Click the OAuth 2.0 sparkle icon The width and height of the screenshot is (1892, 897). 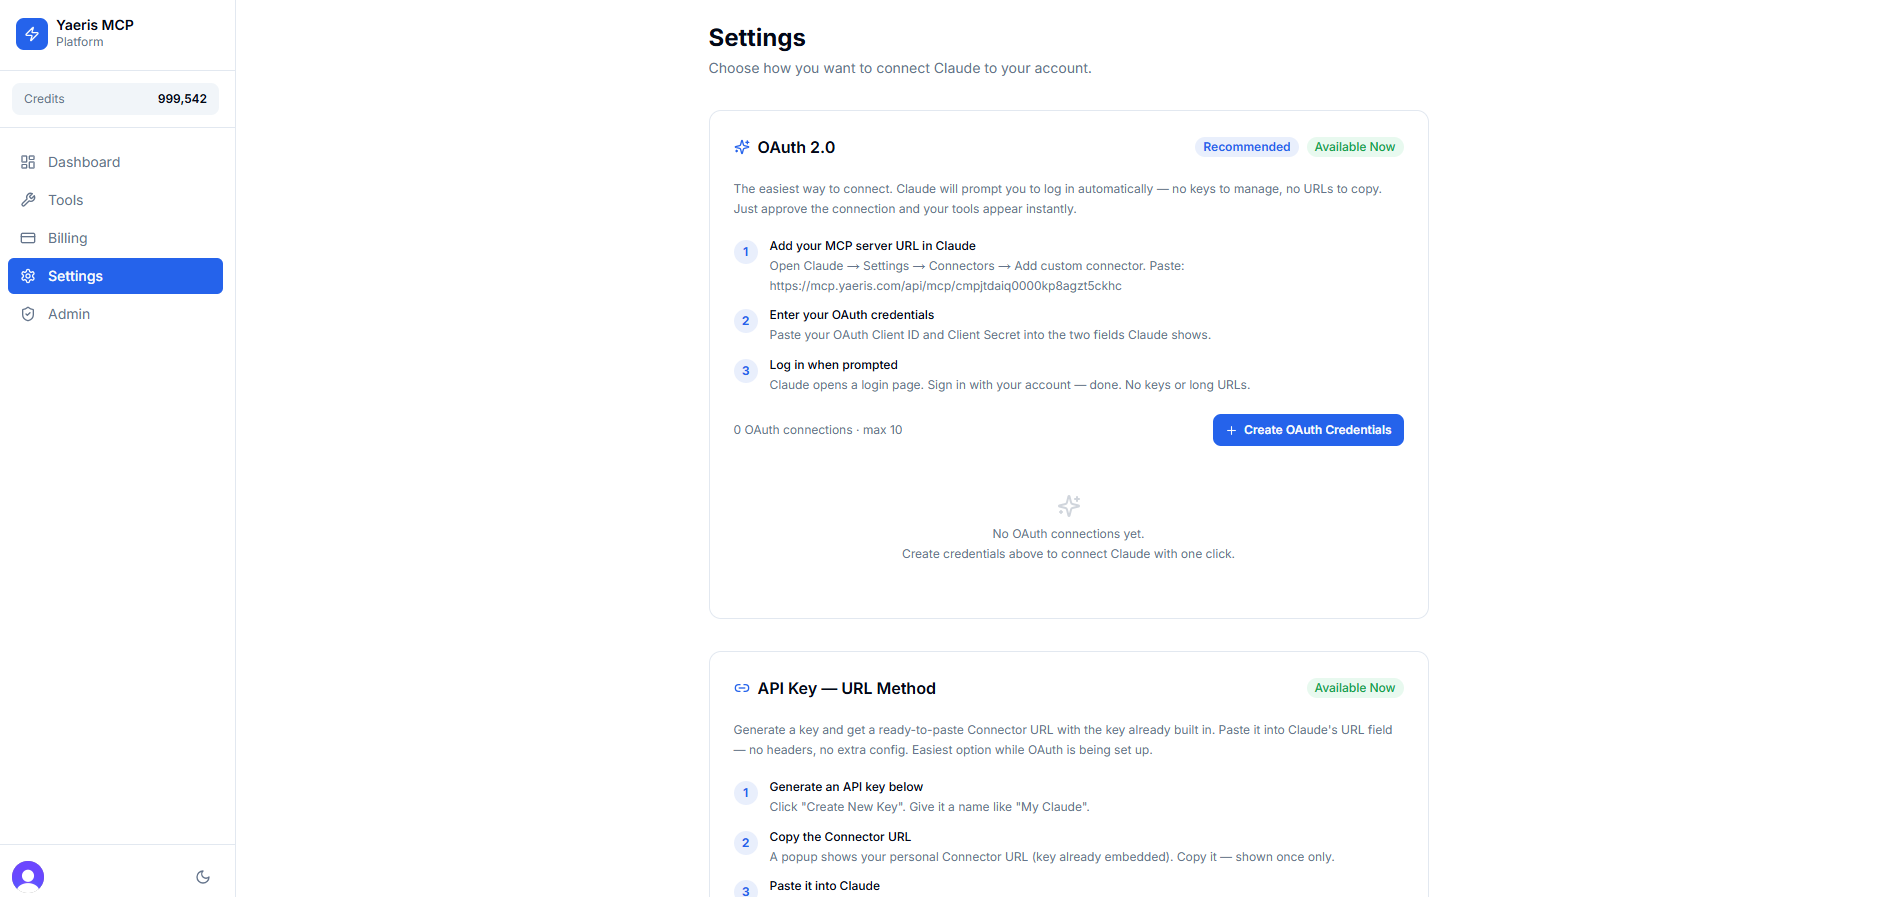(742, 147)
